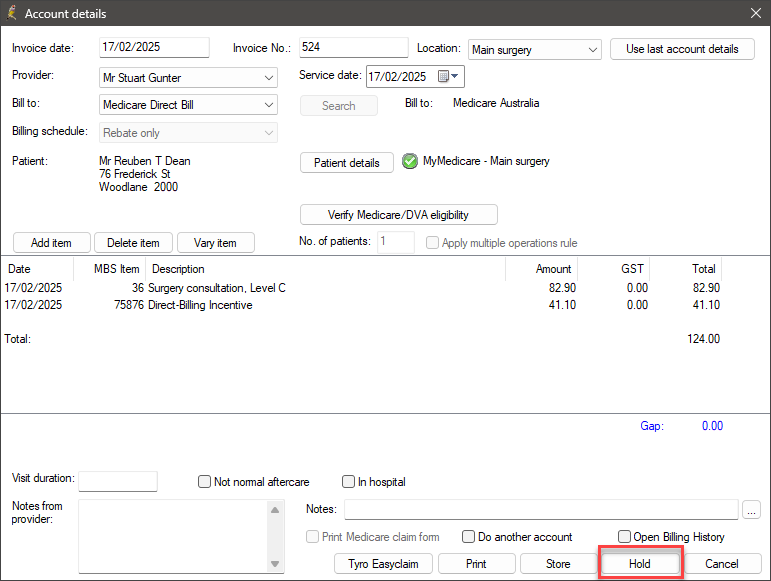771x581 pixels.
Task: Open the Billing schedule dropdown
Action: [268, 133]
